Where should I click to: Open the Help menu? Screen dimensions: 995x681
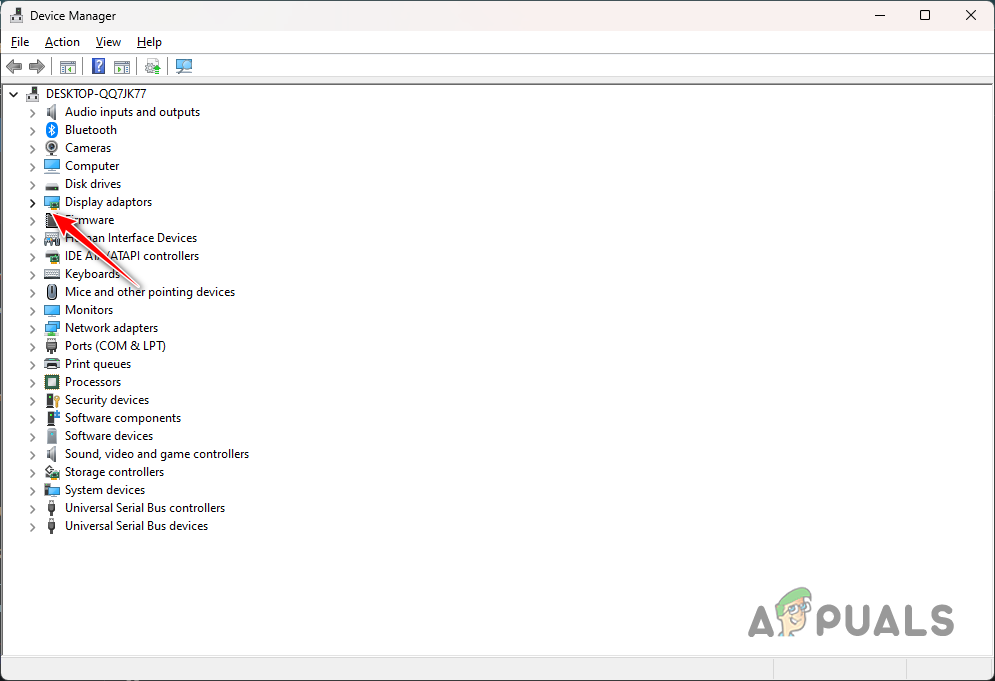(149, 42)
